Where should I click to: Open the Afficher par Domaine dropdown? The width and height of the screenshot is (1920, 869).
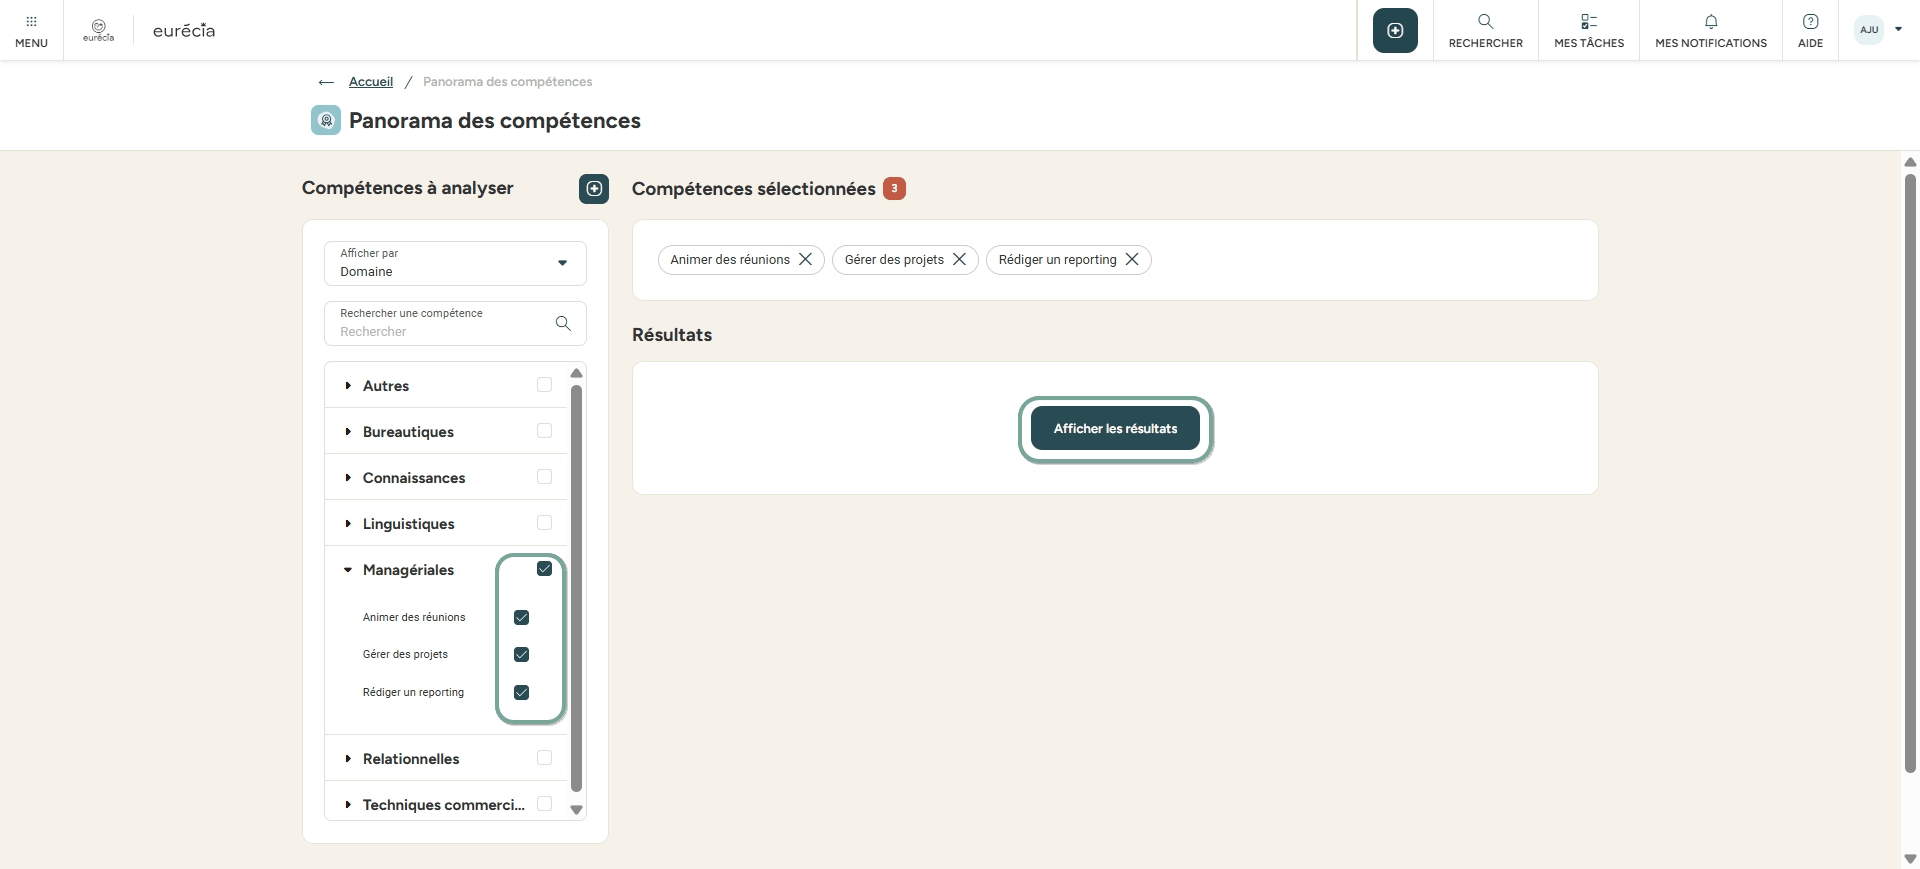coord(455,263)
